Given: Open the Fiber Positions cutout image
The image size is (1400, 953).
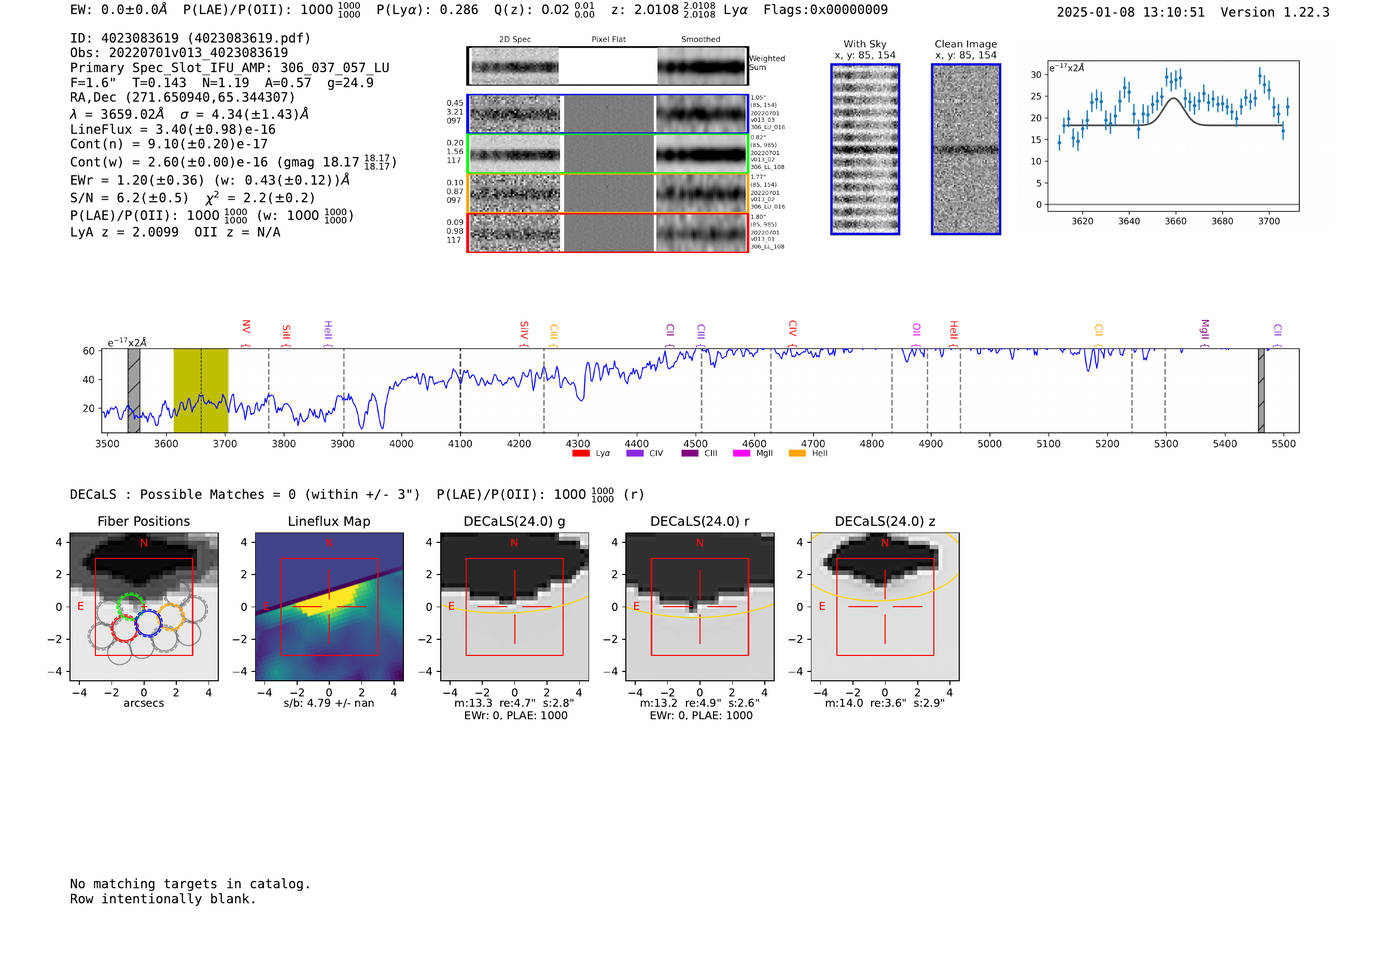Looking at the screenshot, I should click(x=143, y=607).
